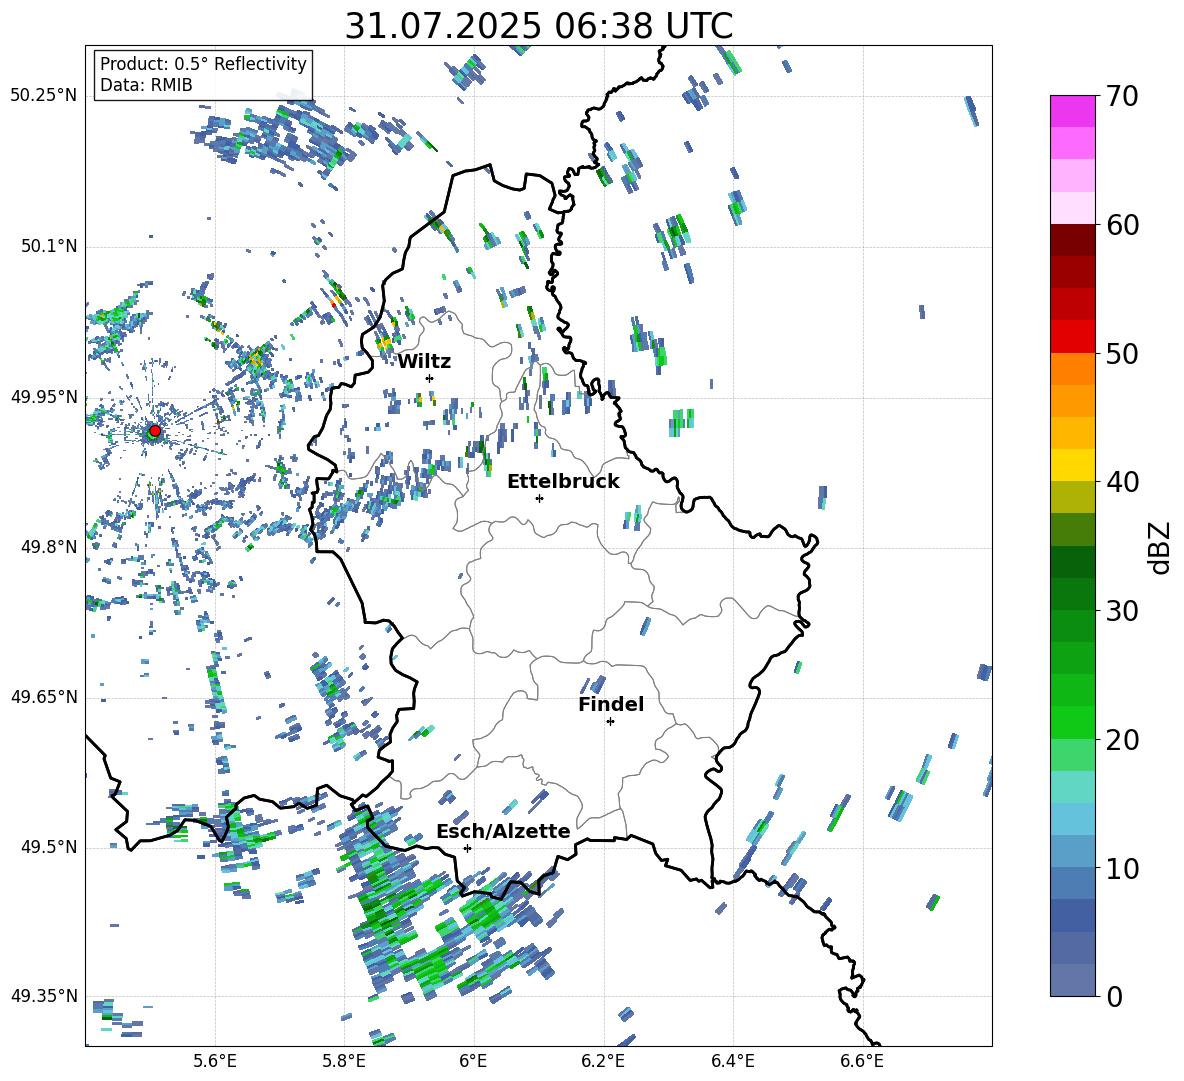Click the Findel station cross marker

click(x=610, y=722)
